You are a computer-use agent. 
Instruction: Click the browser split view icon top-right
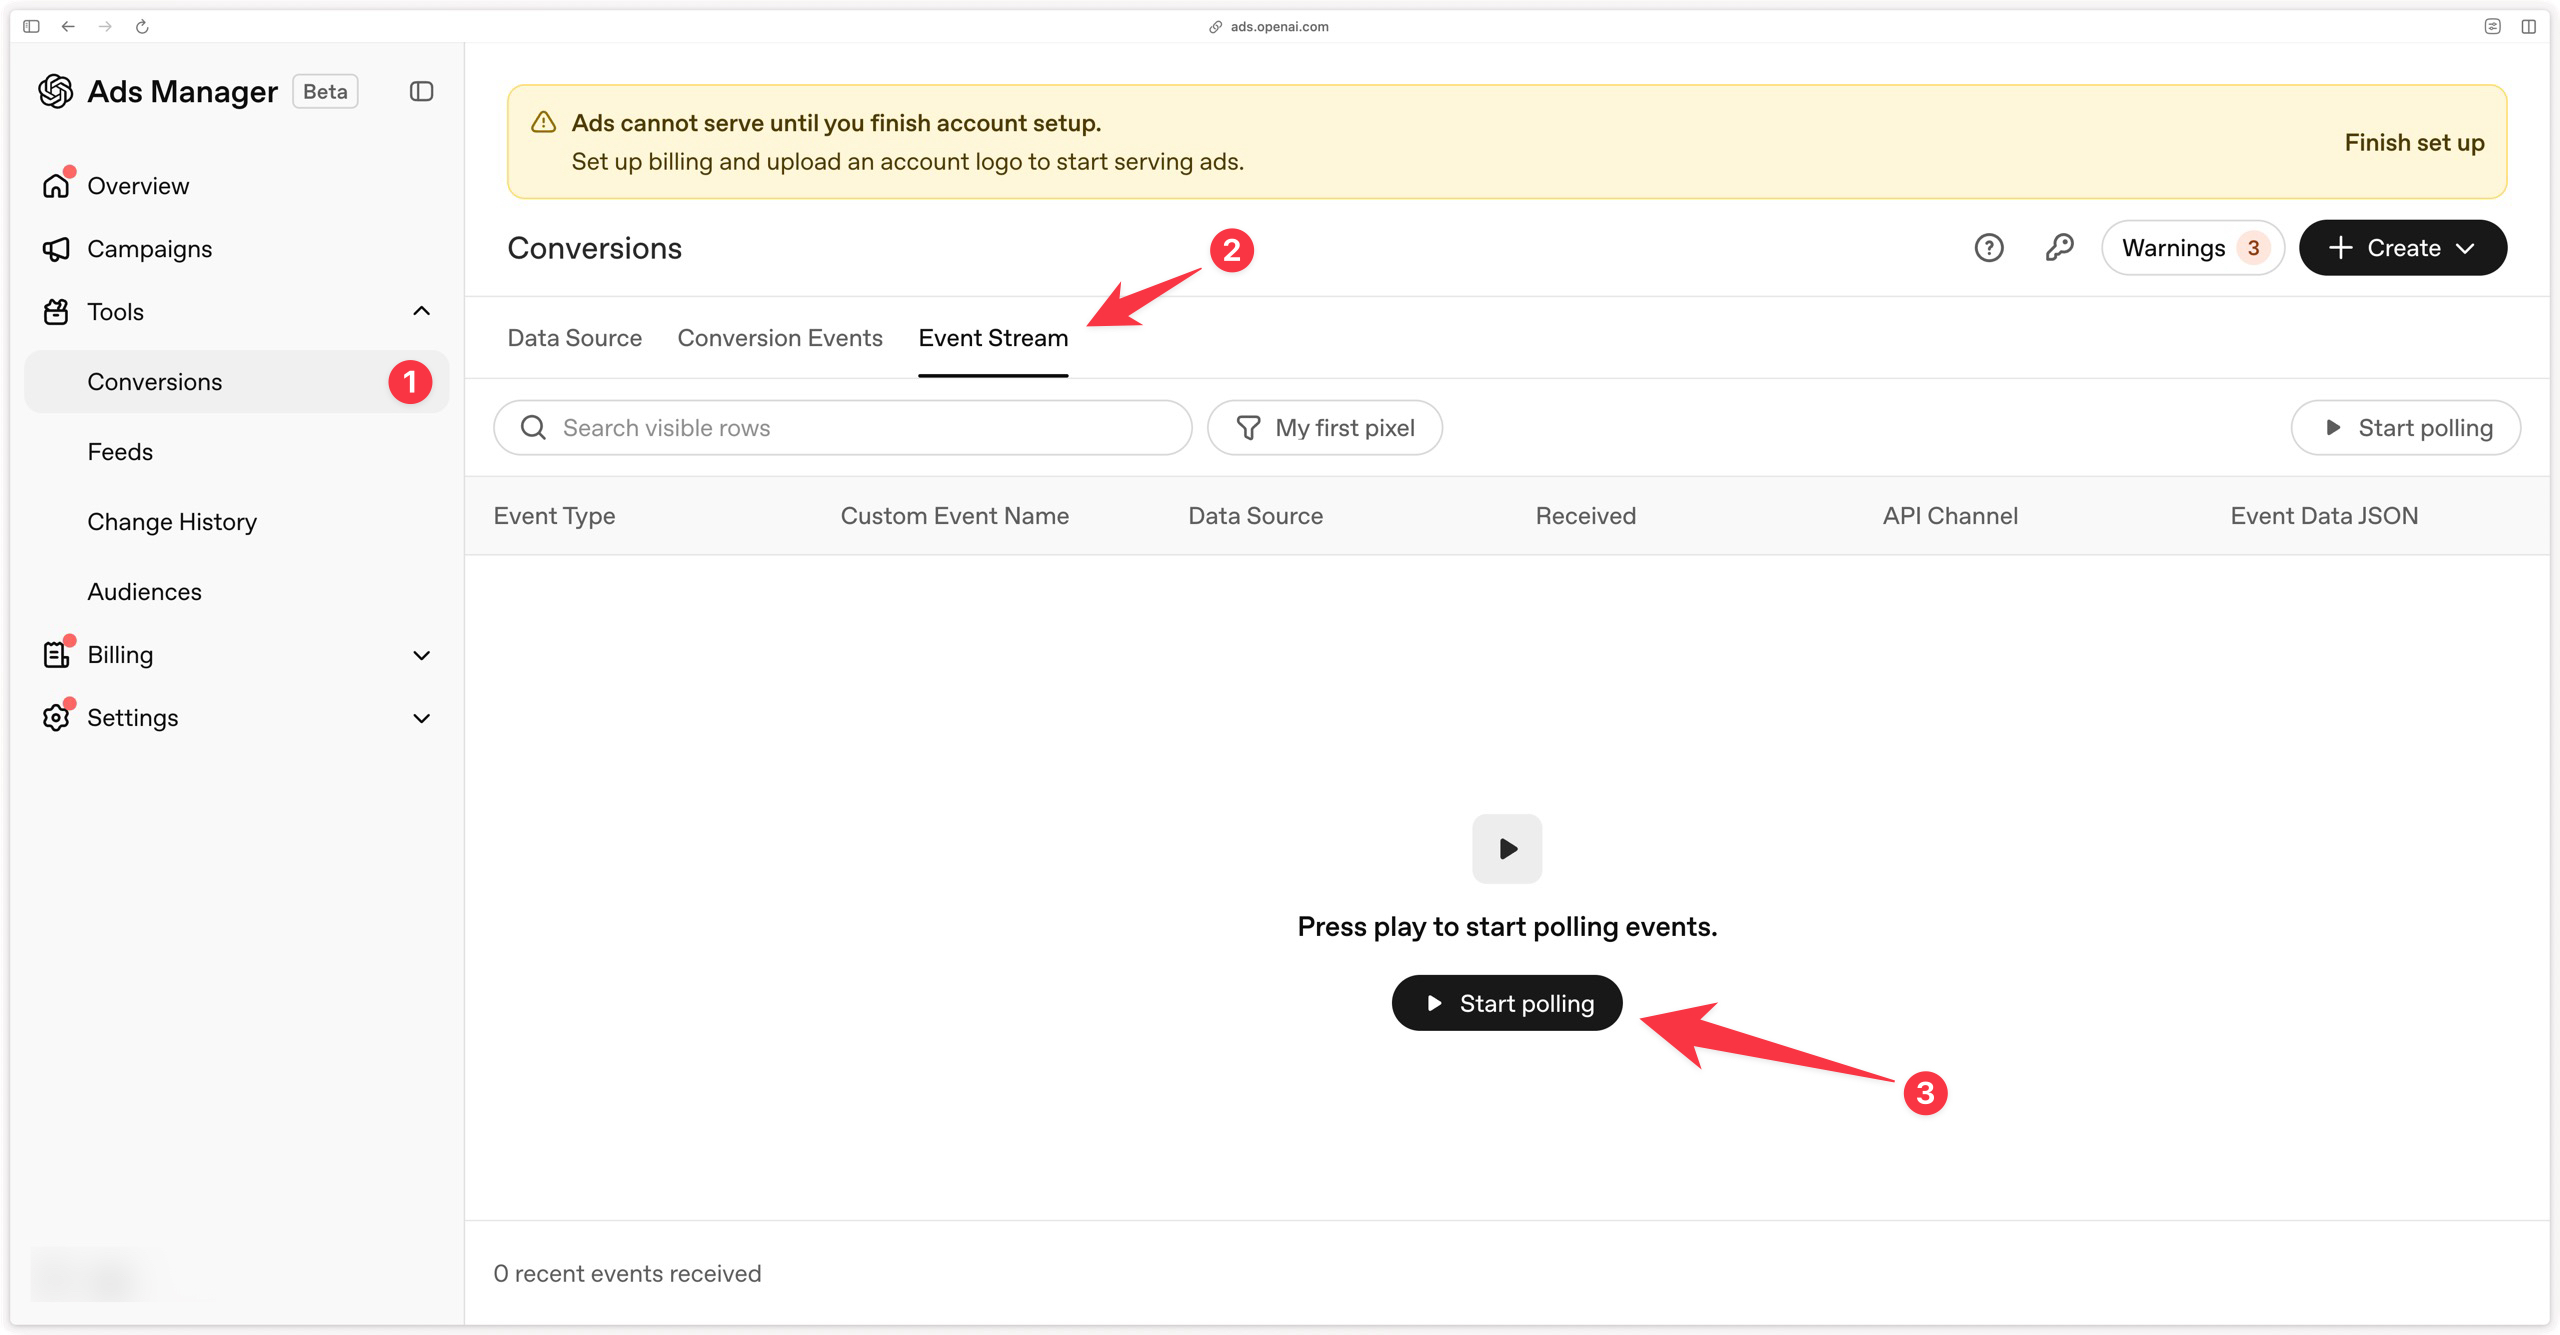[2528, 26]
